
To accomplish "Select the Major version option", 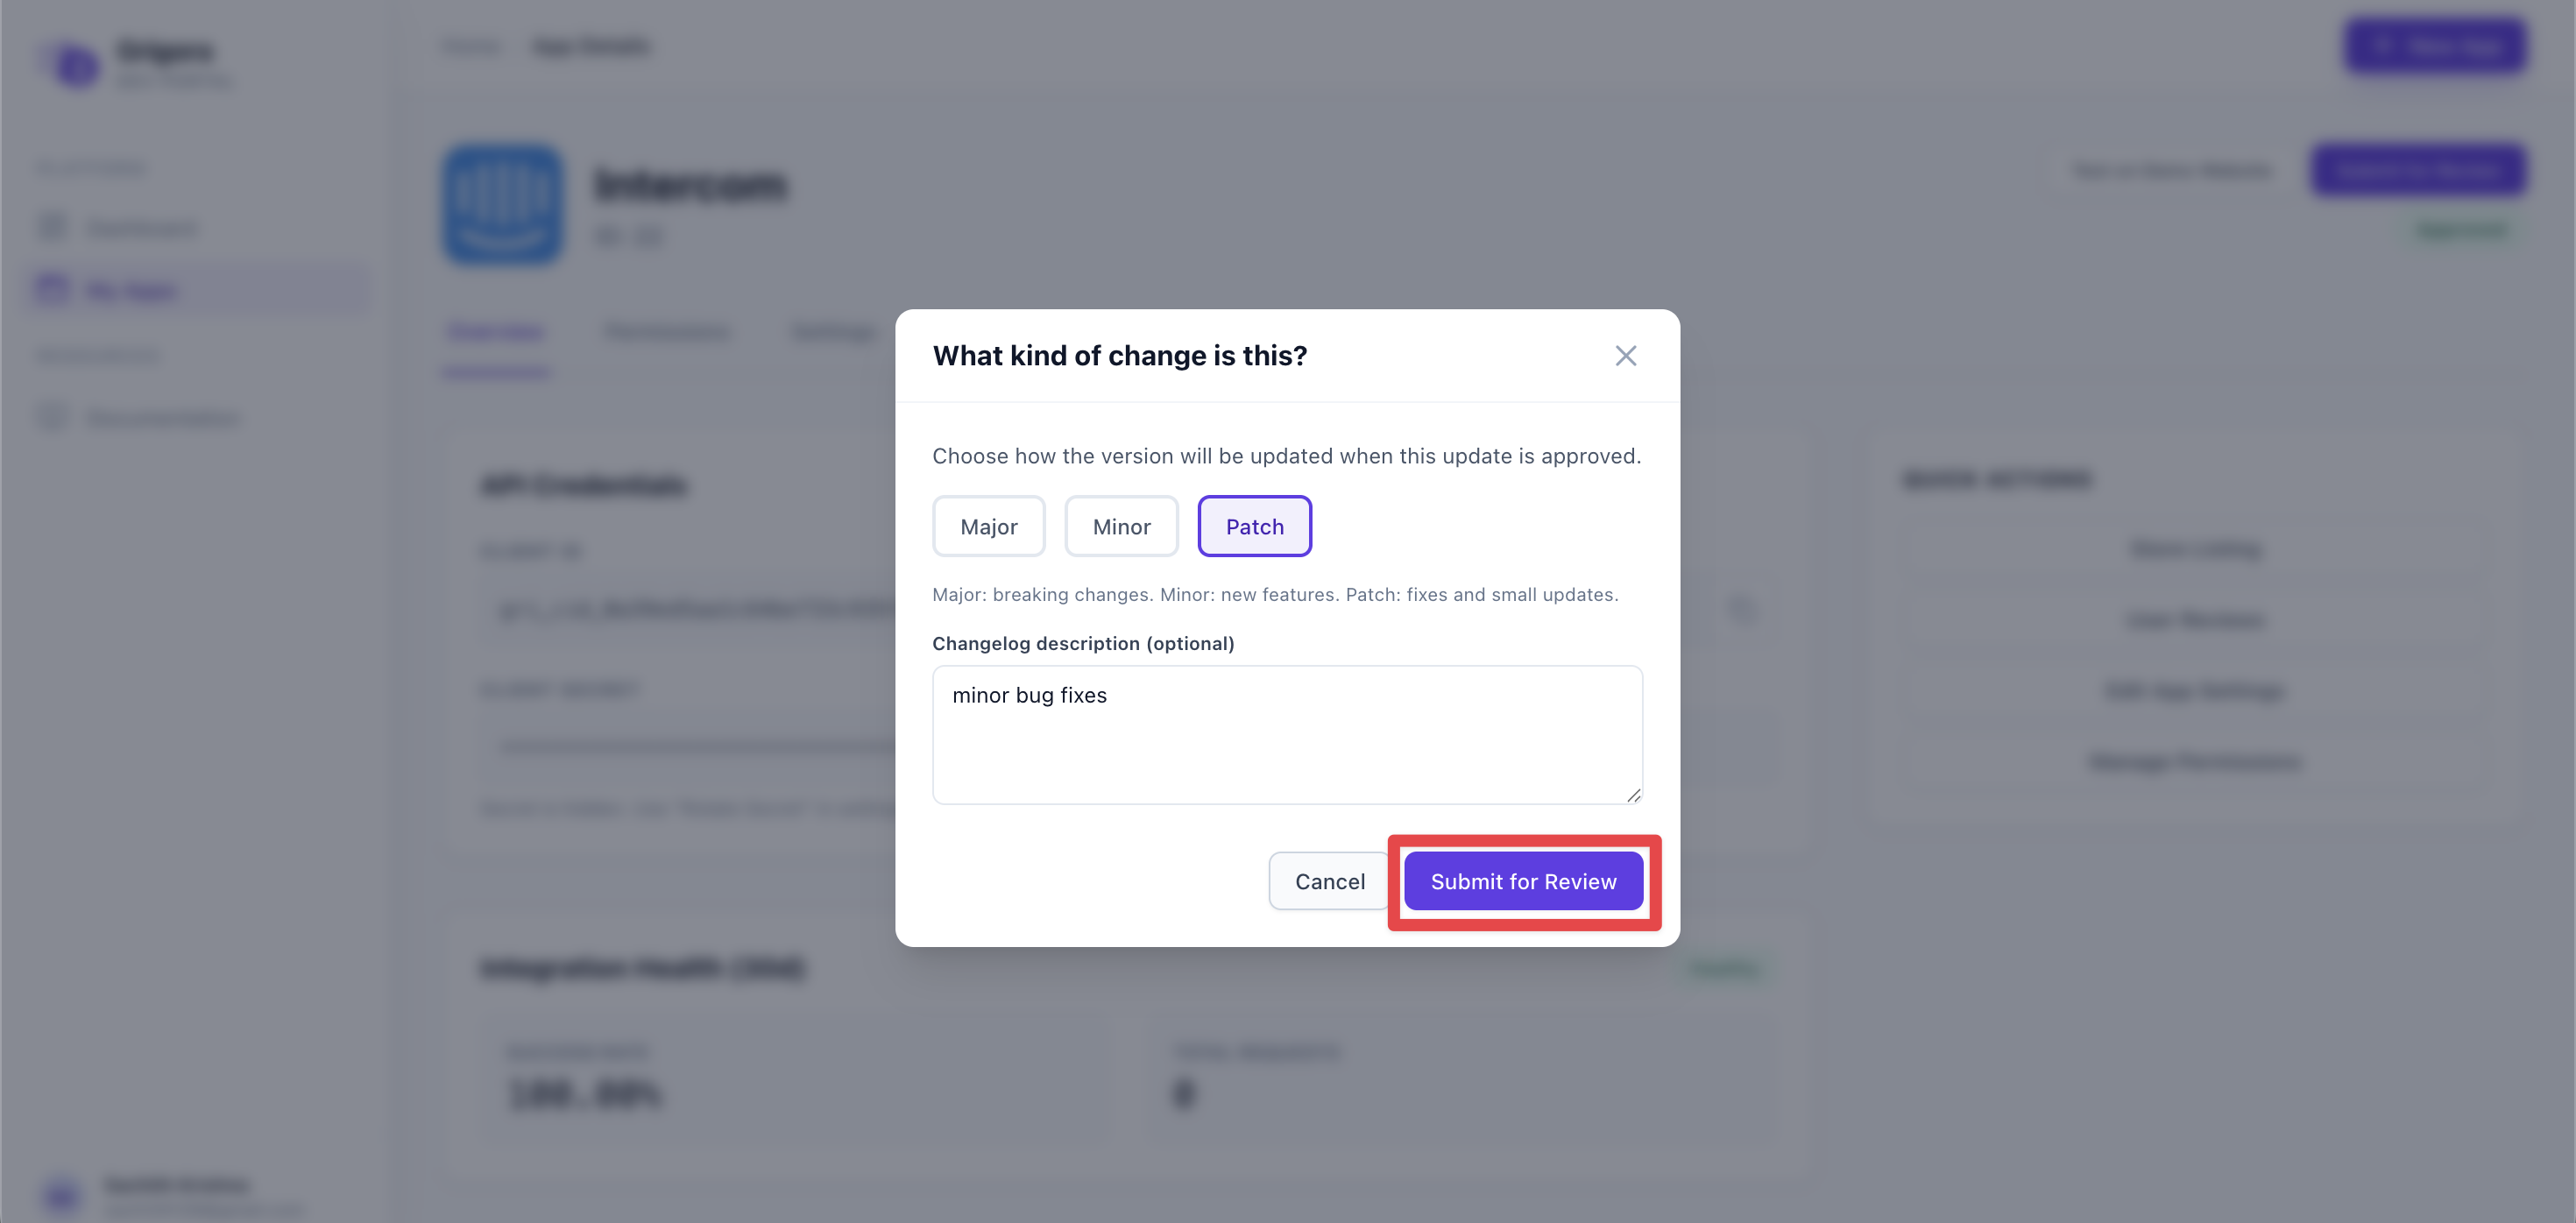I will pos(988,526).
